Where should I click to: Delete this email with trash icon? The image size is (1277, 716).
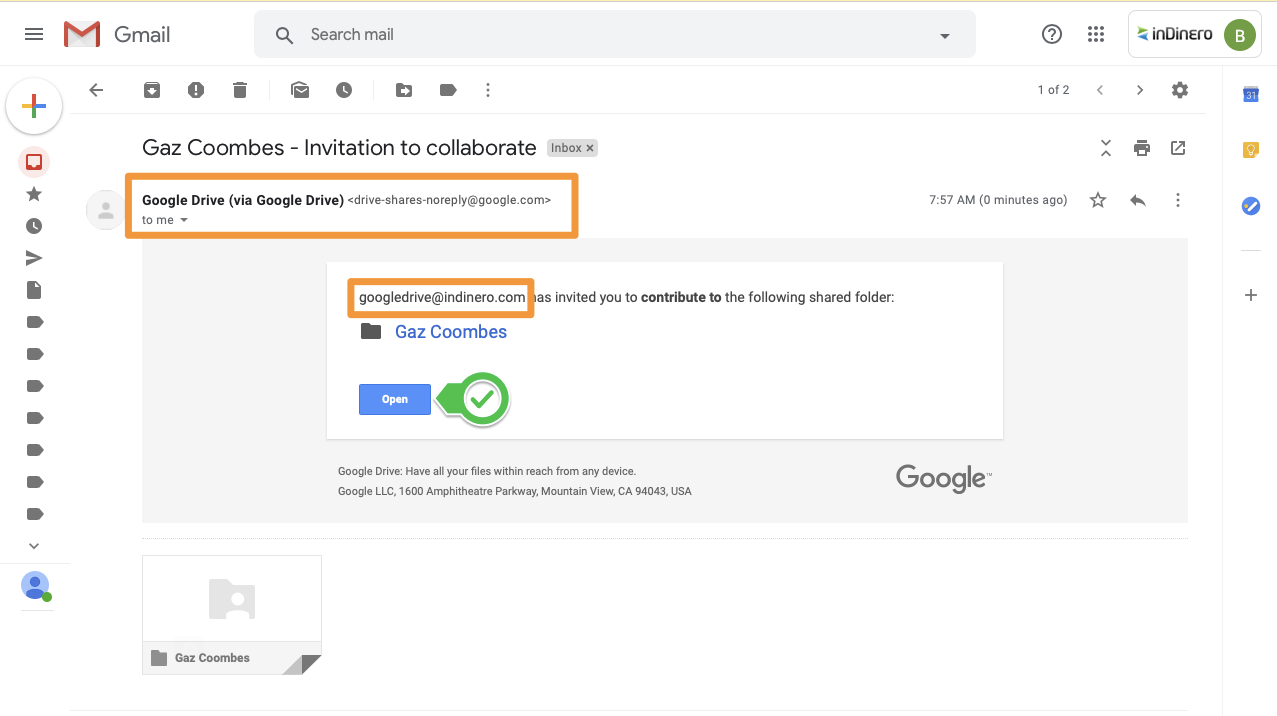[x=240, y=90]
